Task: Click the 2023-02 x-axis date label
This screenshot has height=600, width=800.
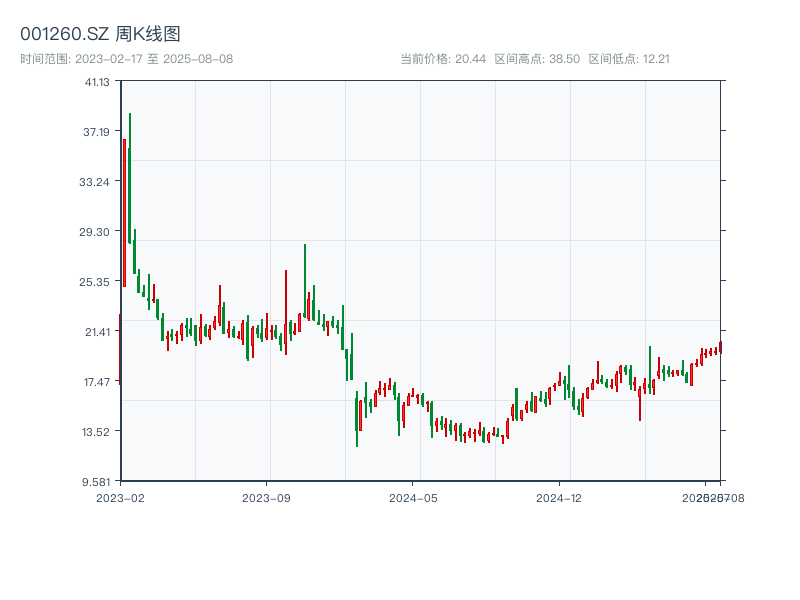Action: coord(120,497)
